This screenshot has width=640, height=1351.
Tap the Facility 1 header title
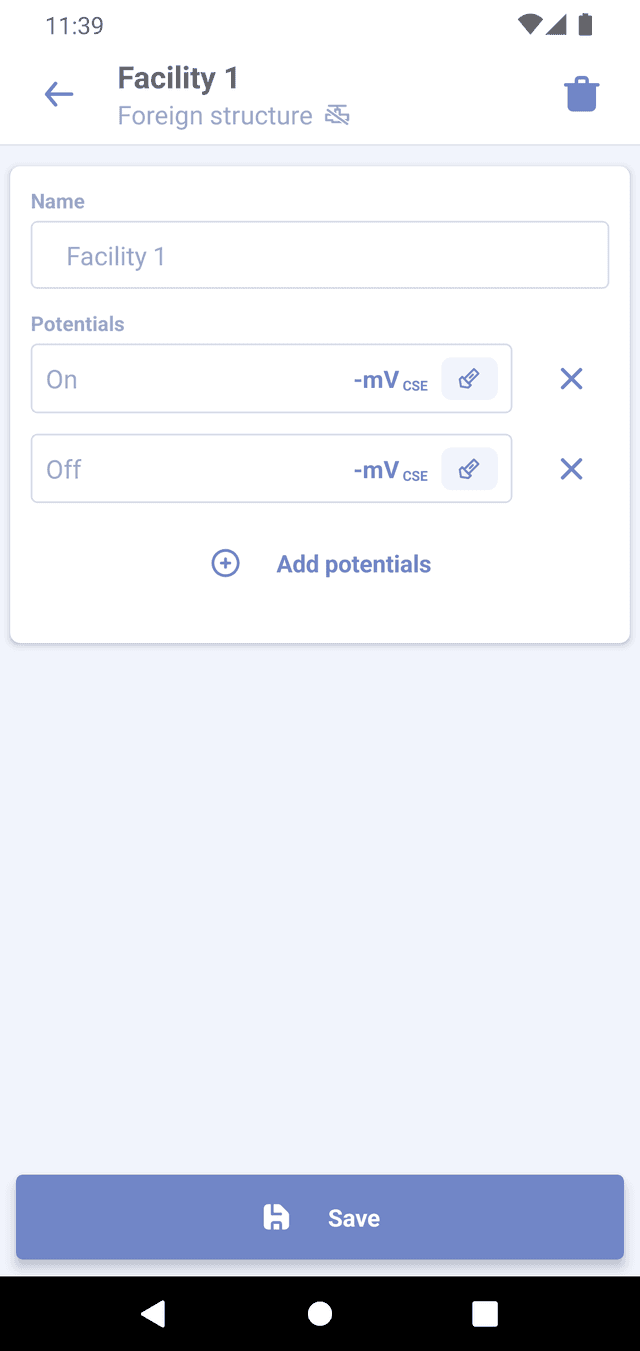[x=178, y=78]
